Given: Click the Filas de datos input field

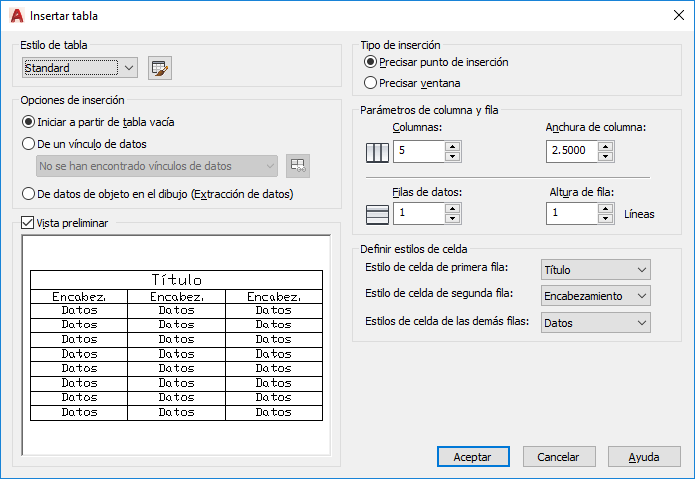Looking at the screenshot, I should 419,214.
